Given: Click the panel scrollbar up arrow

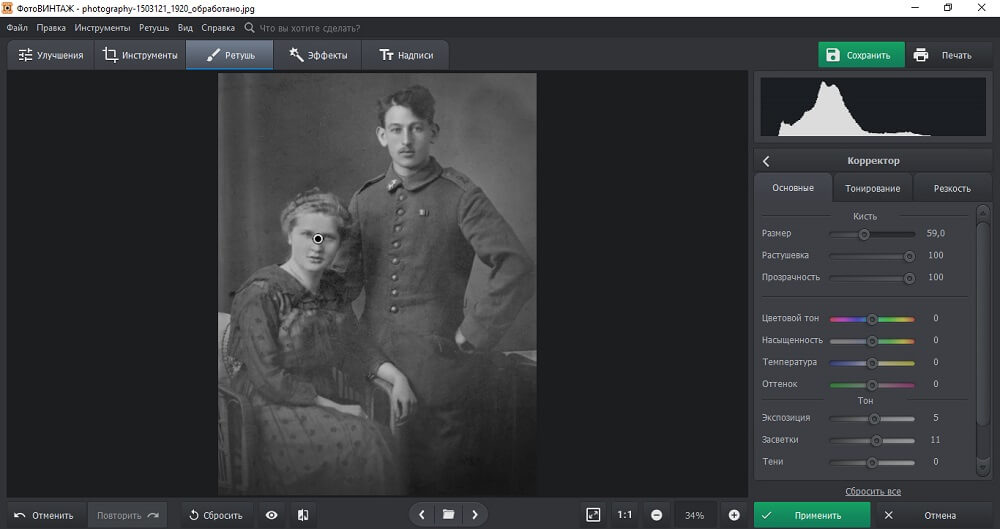Looking at the screenshot, I should pos(983,212).
